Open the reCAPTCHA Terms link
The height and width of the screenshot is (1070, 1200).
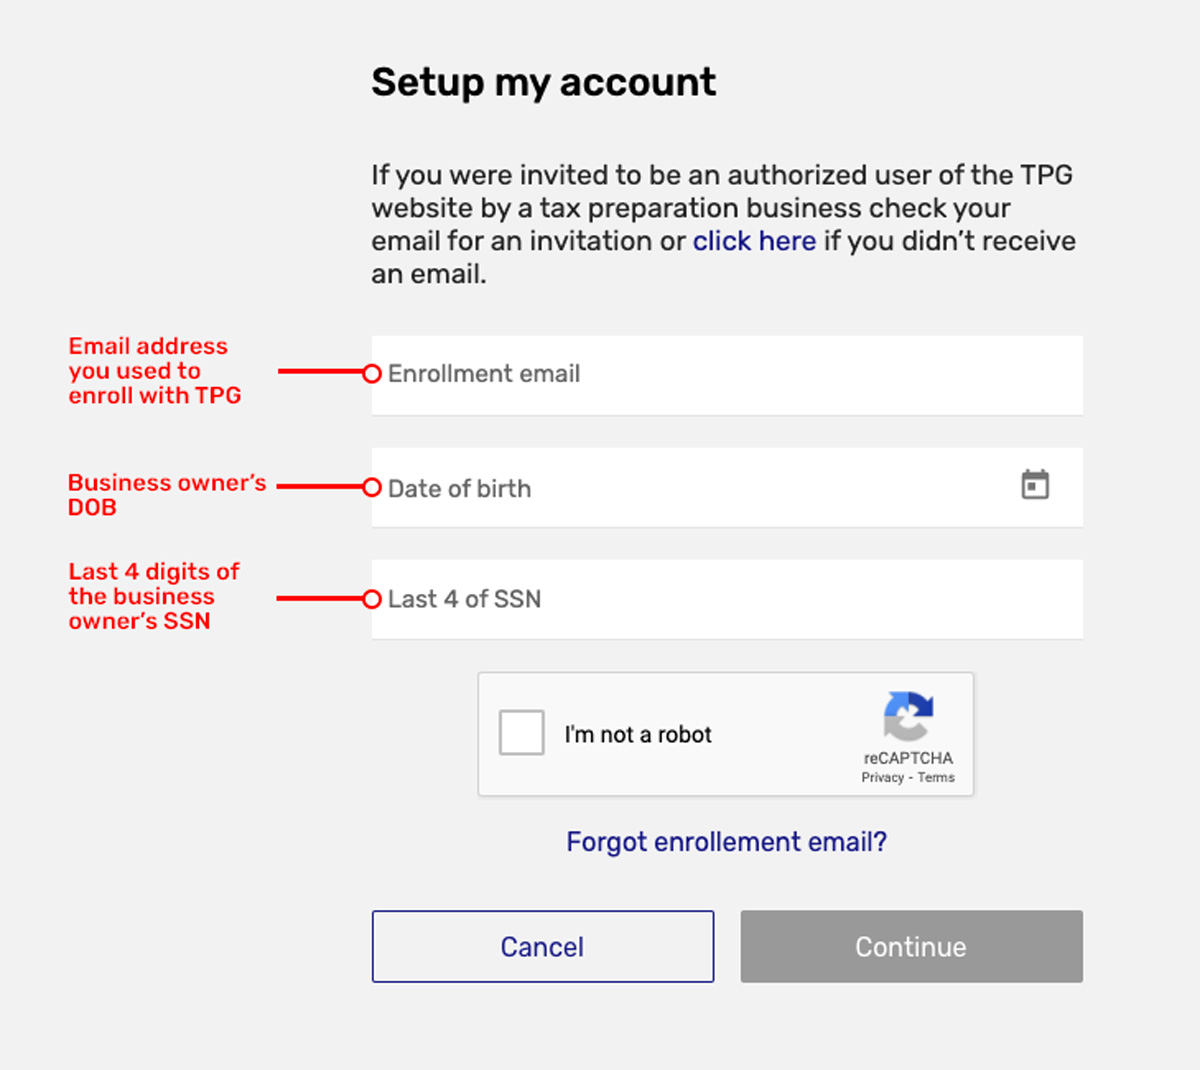936,777
